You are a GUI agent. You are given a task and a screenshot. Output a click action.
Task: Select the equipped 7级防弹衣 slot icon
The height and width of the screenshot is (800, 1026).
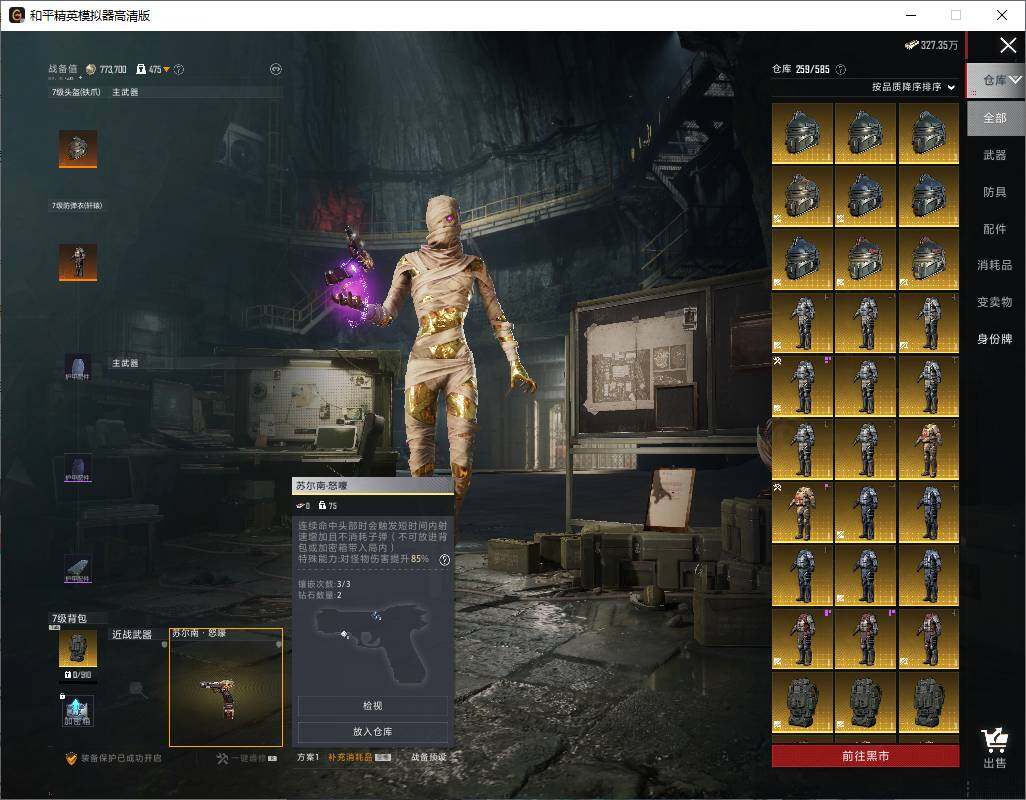tap(78, 262)
